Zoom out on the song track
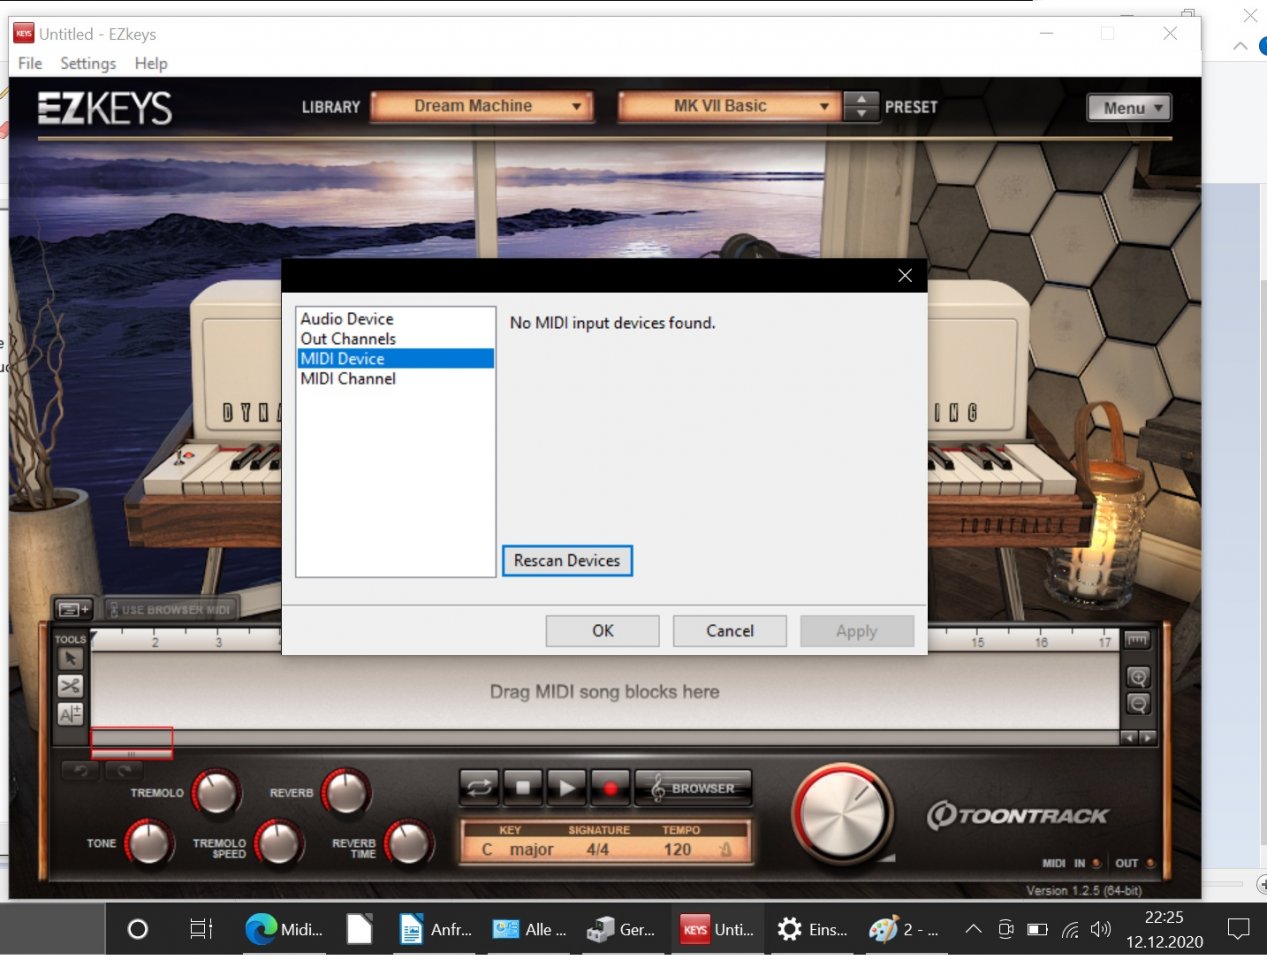 click(x=1138, y=704)
